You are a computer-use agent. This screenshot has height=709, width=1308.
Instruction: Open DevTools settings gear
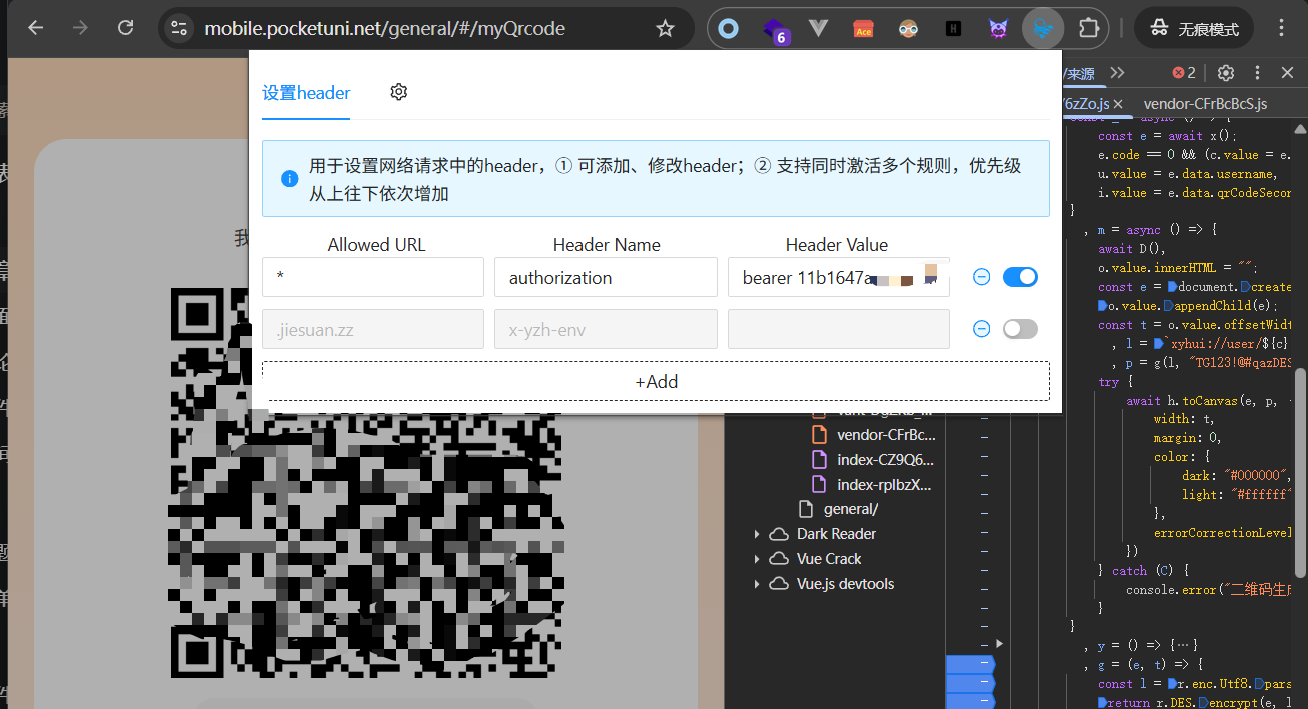pos(1225,73)
